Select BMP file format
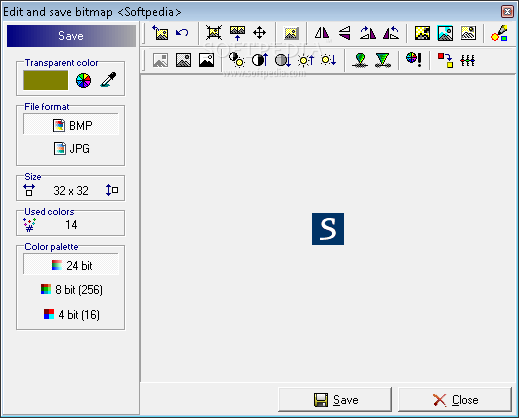519x418 pixels. point(71,125)
